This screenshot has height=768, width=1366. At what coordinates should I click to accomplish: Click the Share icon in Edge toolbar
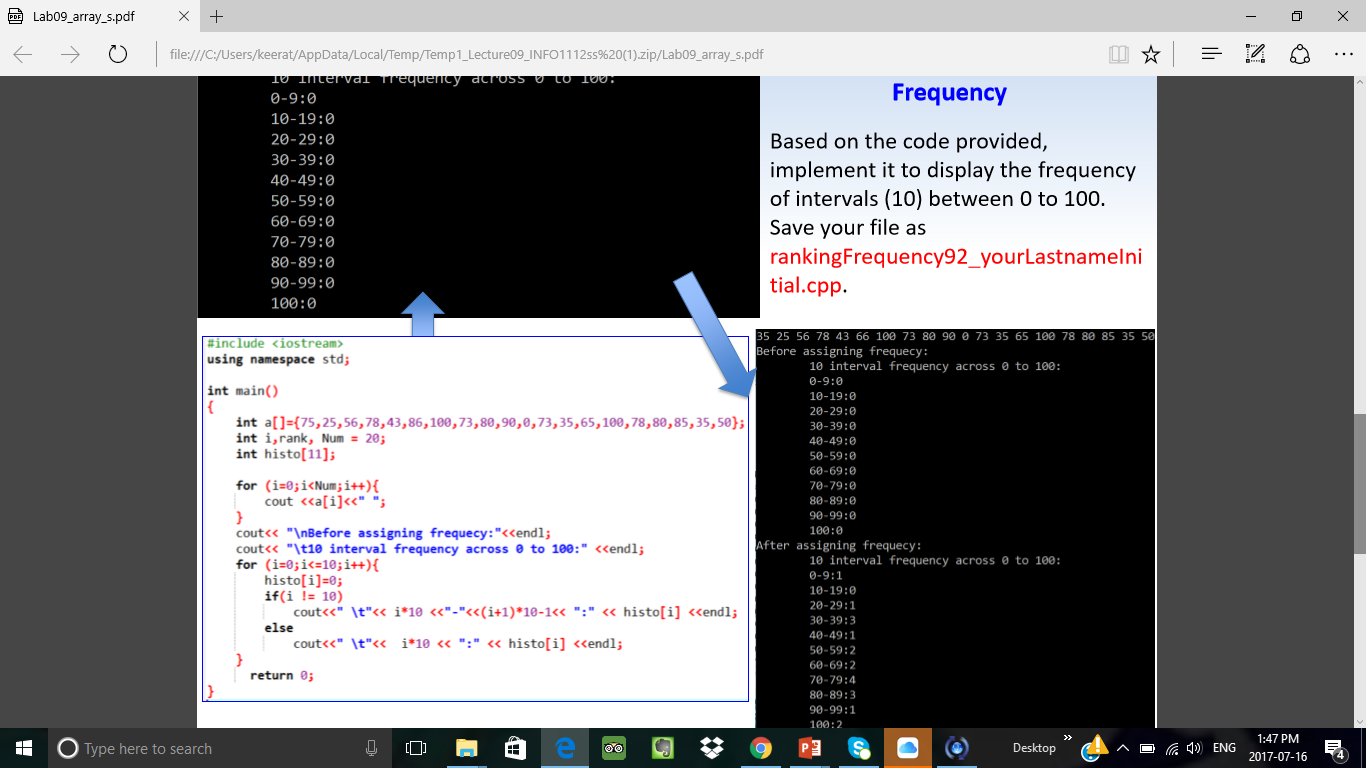tap(1299, 54)
